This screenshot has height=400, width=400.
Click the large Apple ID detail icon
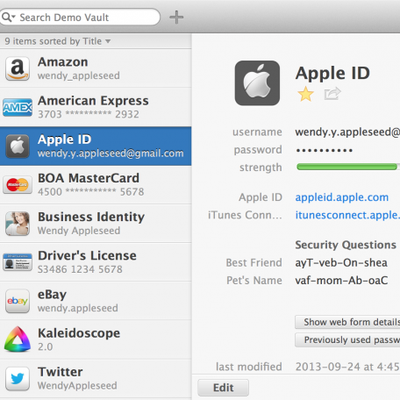click(x=257, y=83)
